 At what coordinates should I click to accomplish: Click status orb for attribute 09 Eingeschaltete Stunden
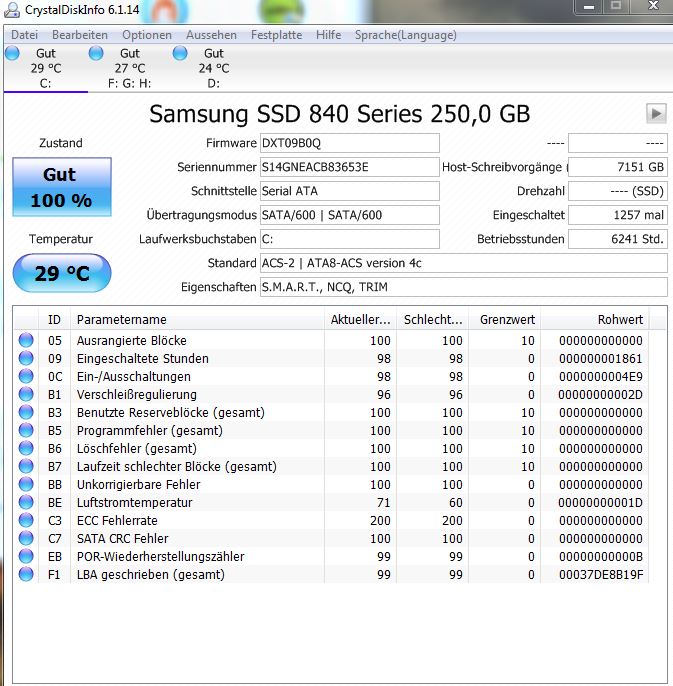coord(26,358)
